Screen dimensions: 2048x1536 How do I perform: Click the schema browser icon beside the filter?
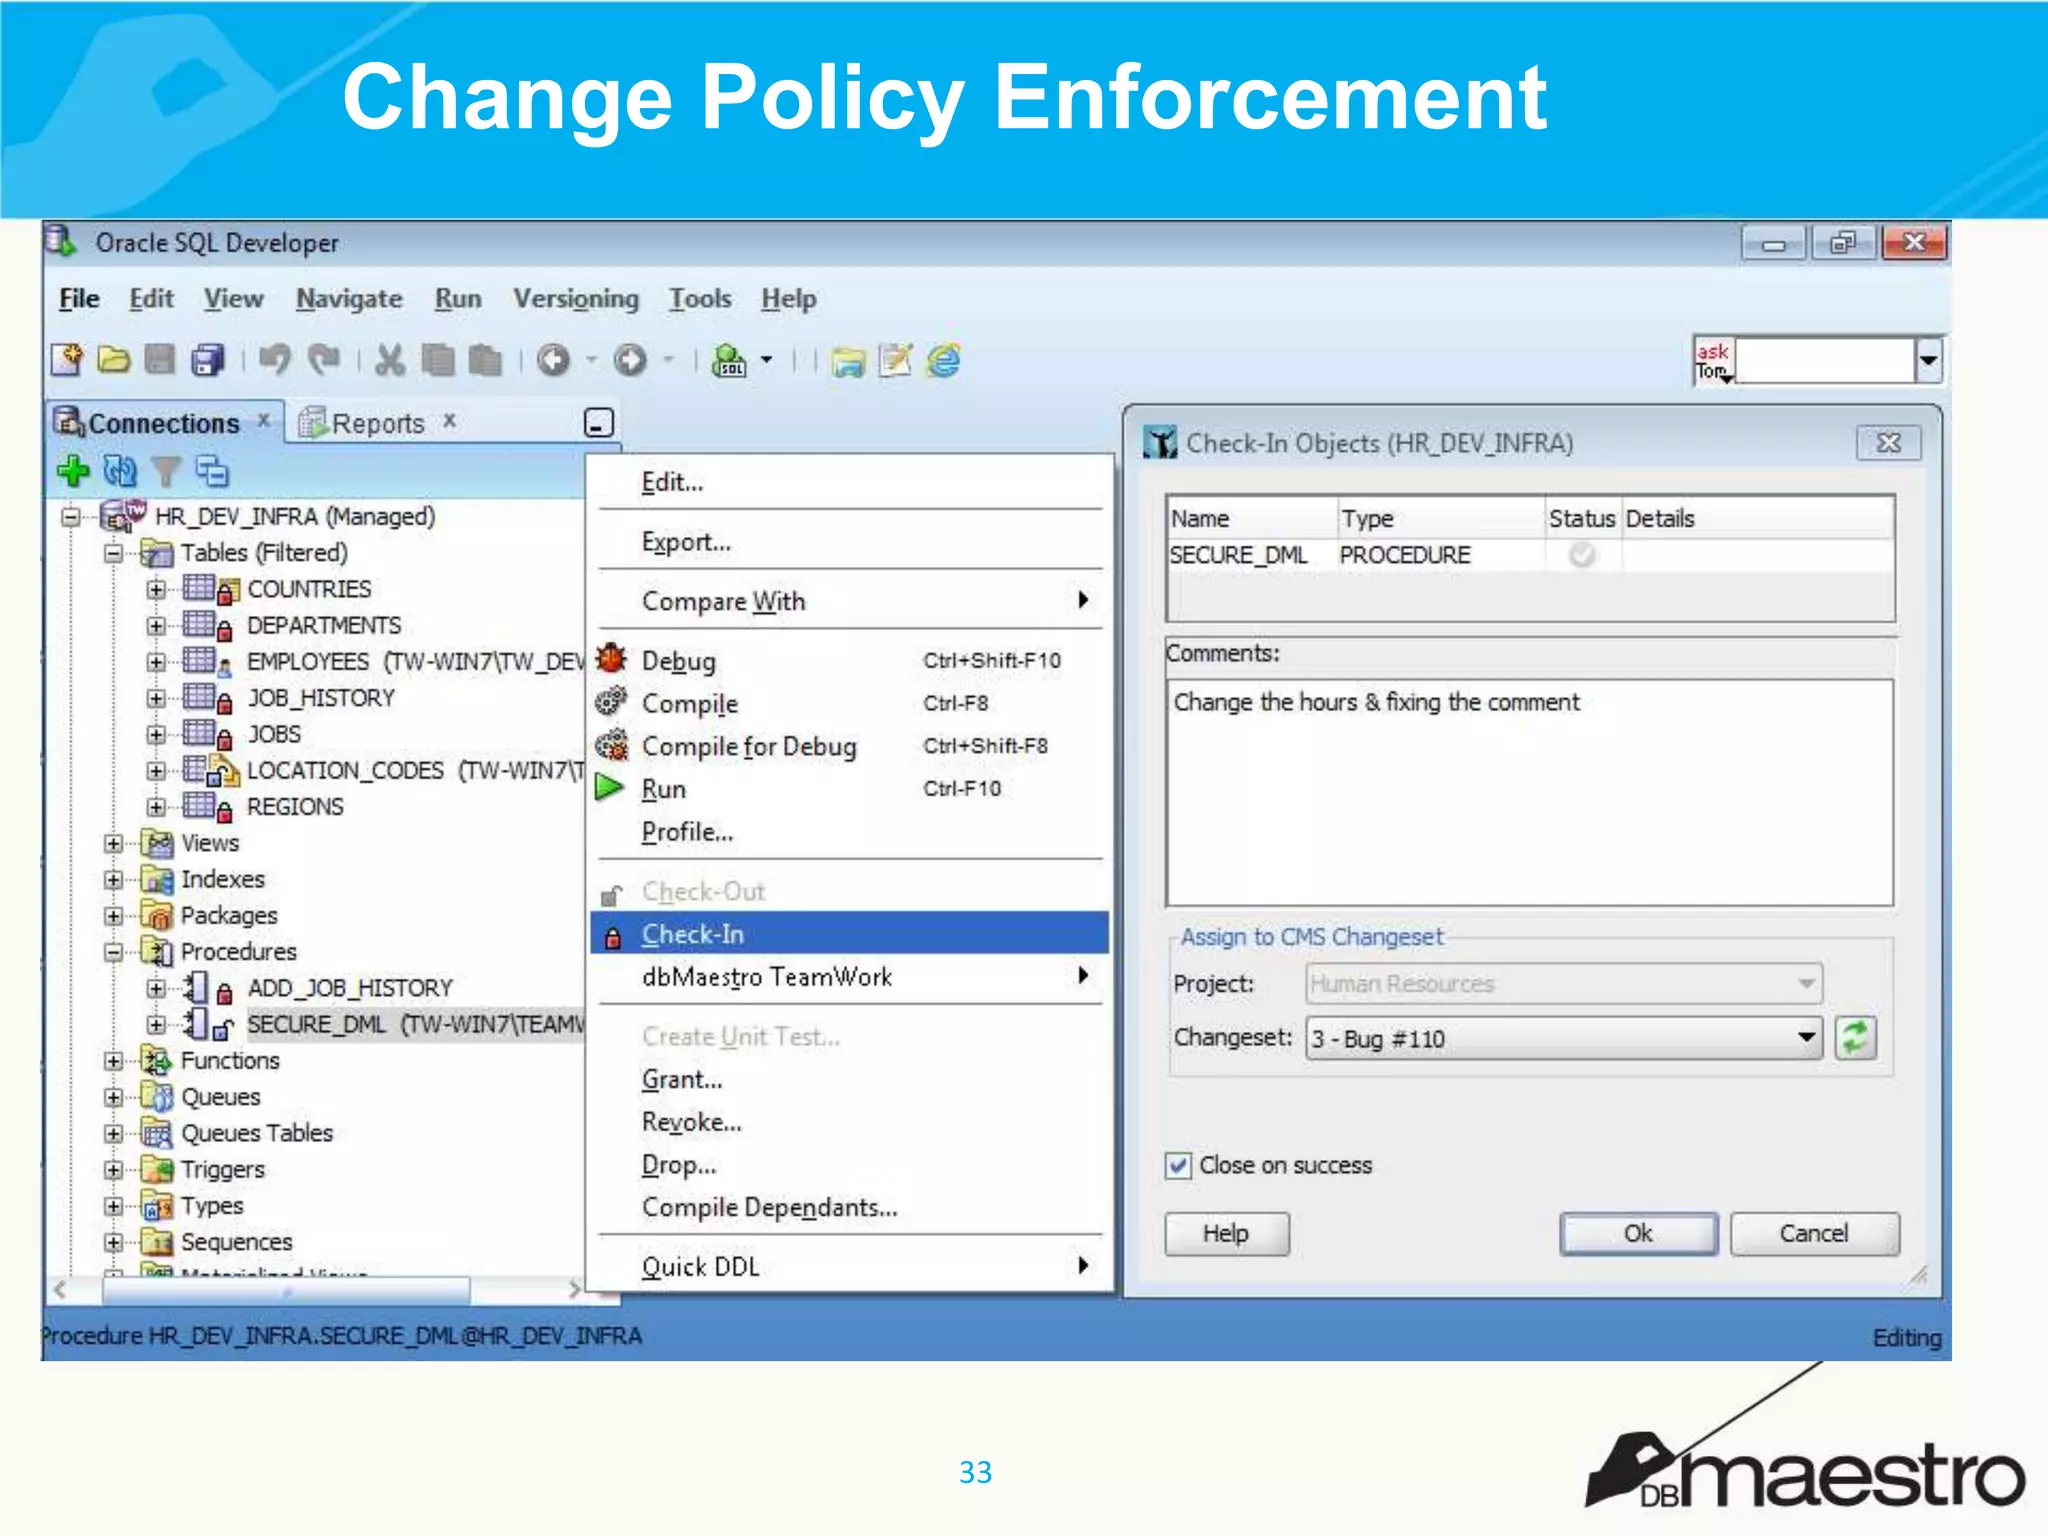212,470
